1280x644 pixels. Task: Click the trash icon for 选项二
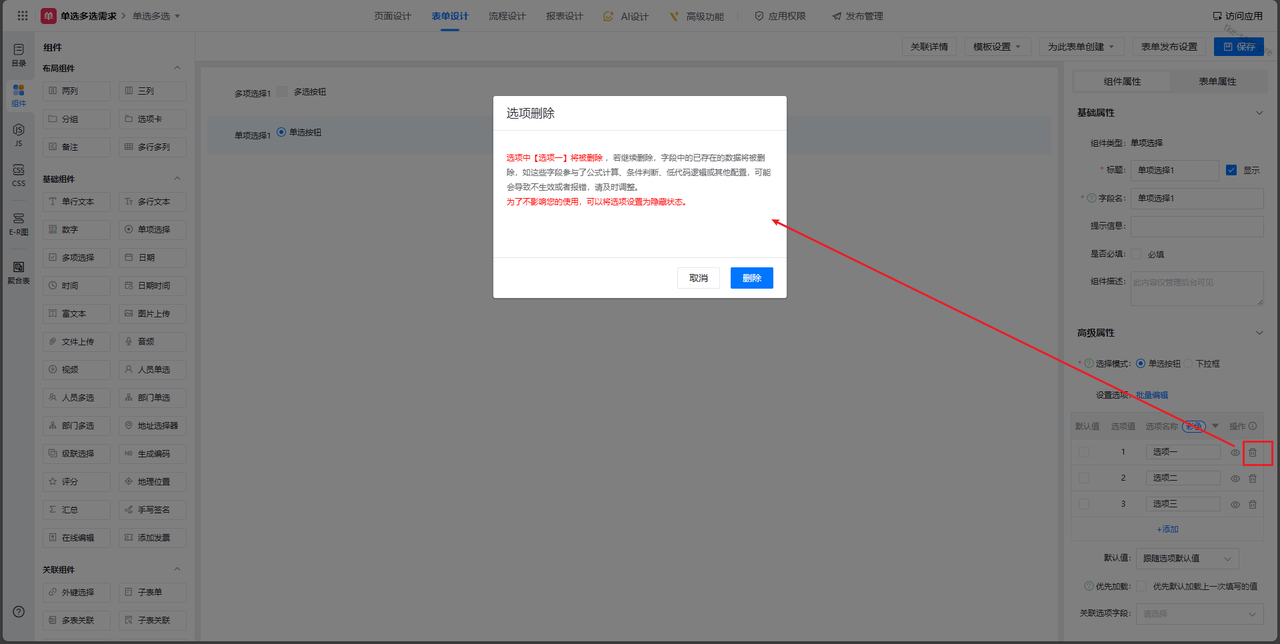pyautogui.click(x=1252, y=478)
